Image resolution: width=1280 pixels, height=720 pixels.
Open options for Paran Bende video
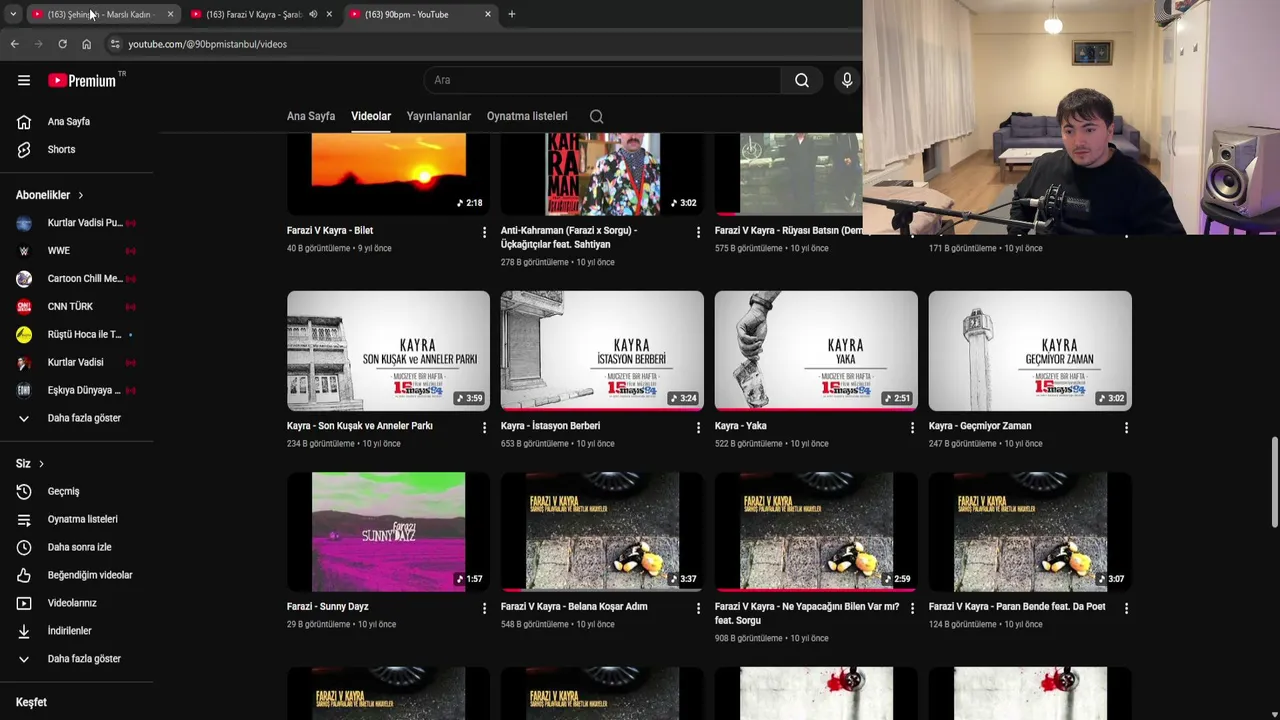click(x=1126, y=608)
